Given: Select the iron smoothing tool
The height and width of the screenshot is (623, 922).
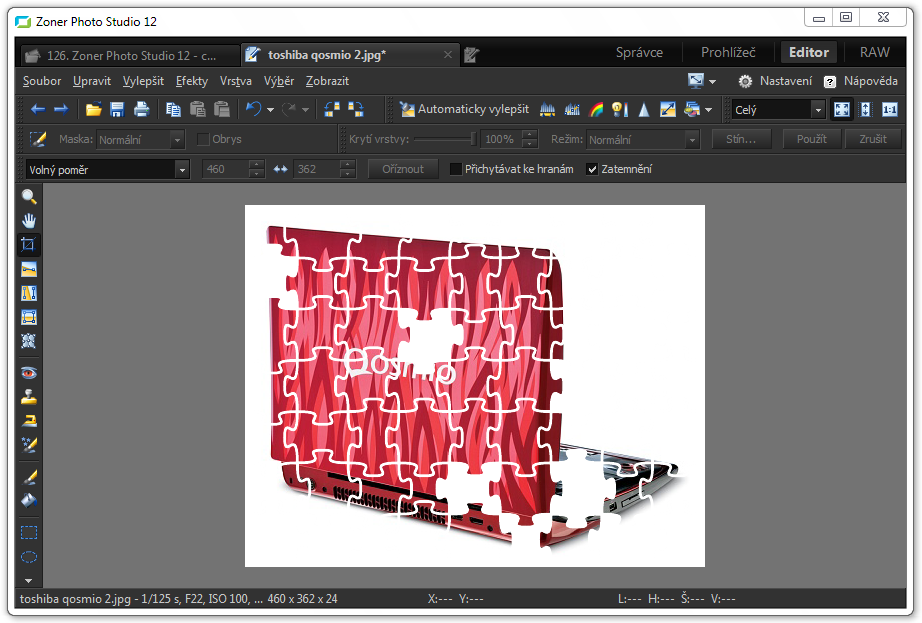Looking at the screenshot, I should [x=28, y=421].
